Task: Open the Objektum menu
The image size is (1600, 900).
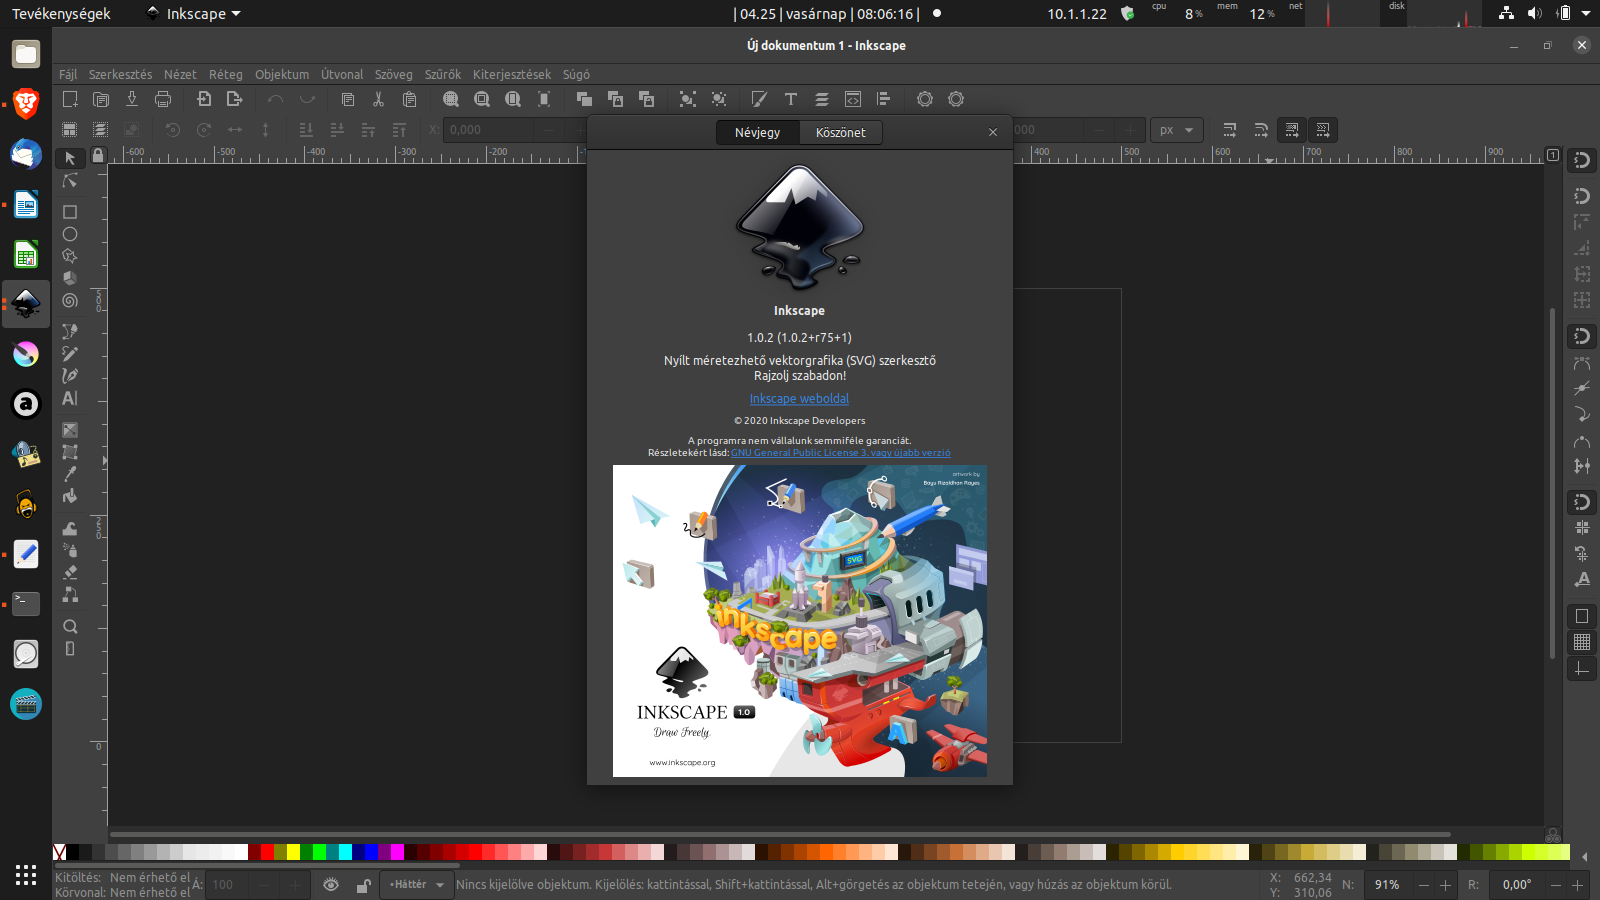Action: [282, 75]
